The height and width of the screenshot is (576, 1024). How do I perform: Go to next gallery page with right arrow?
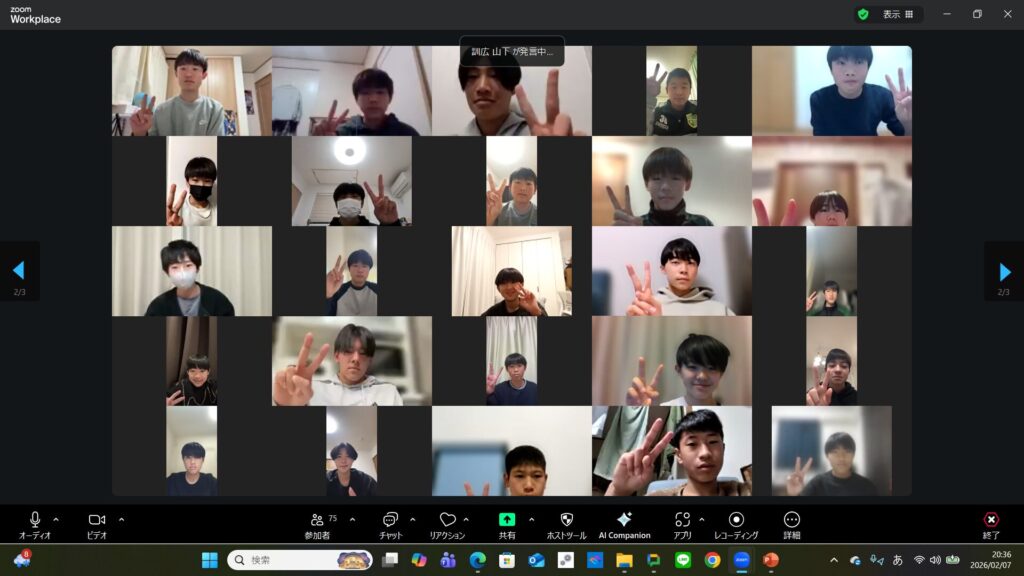coord(1004,271)
